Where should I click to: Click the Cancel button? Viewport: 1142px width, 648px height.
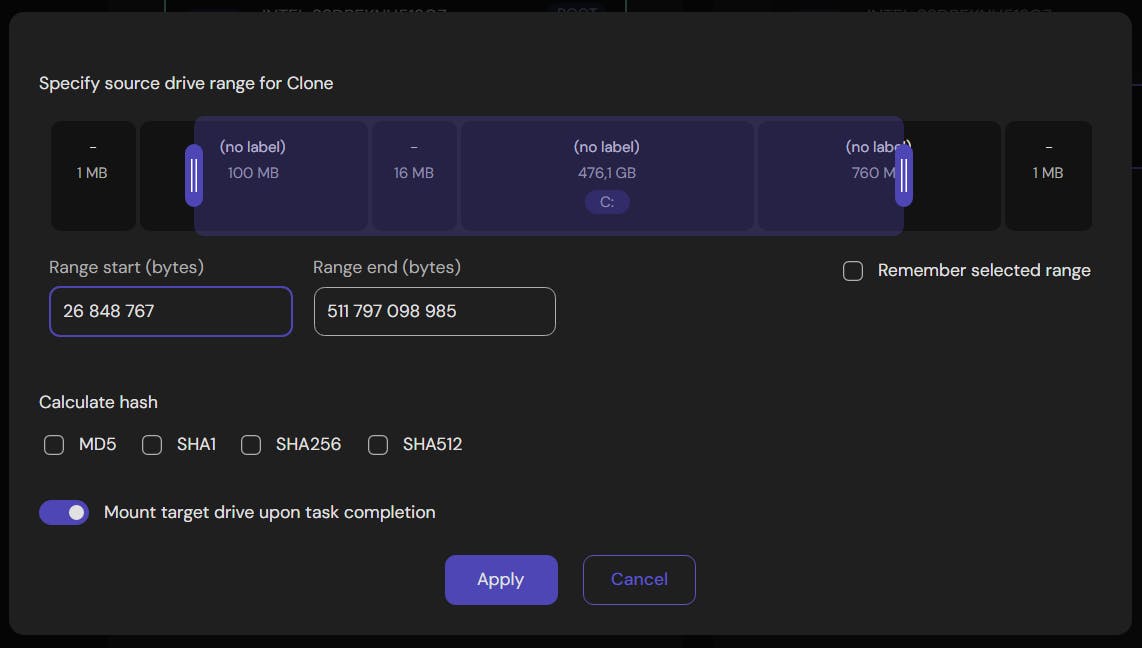(x=639, y=579)
